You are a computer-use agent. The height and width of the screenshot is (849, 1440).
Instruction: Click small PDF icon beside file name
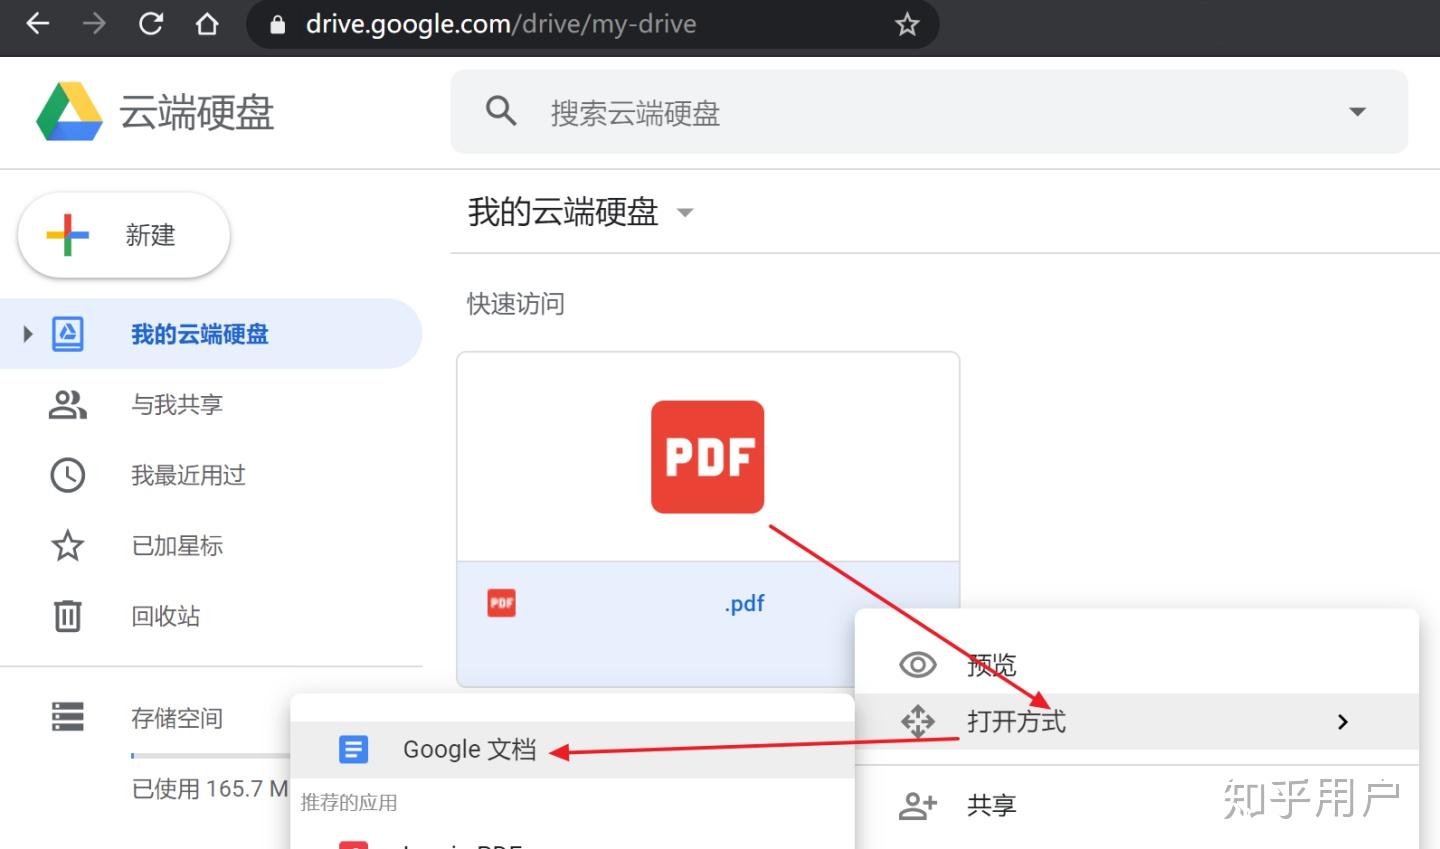501,603
